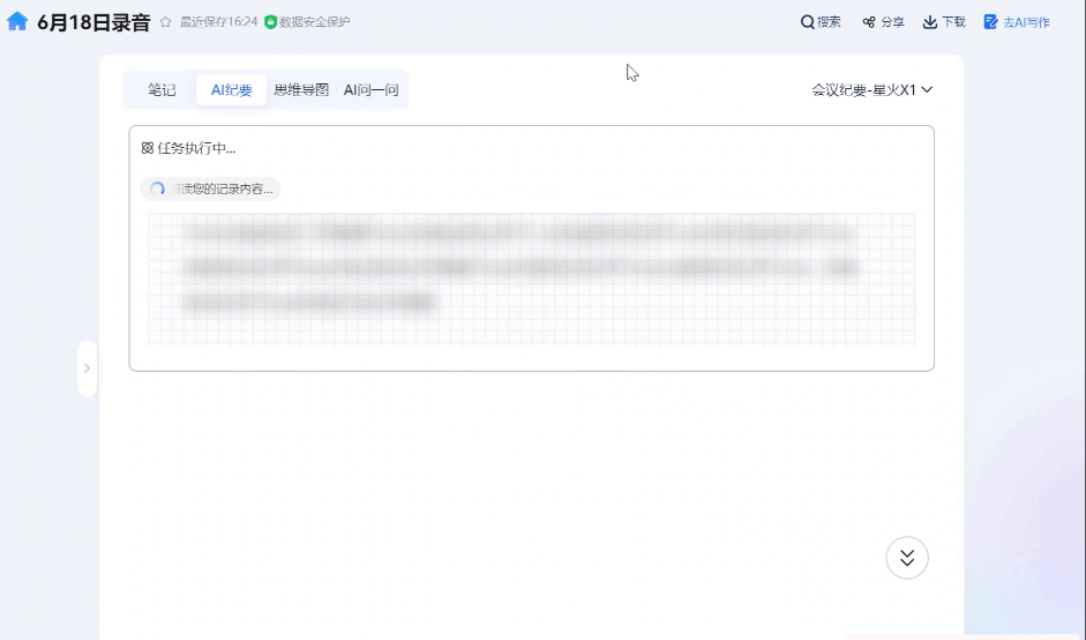Click the 任务执行中... status text
The height and width of the screenshot is (640, 1086).
196,148
